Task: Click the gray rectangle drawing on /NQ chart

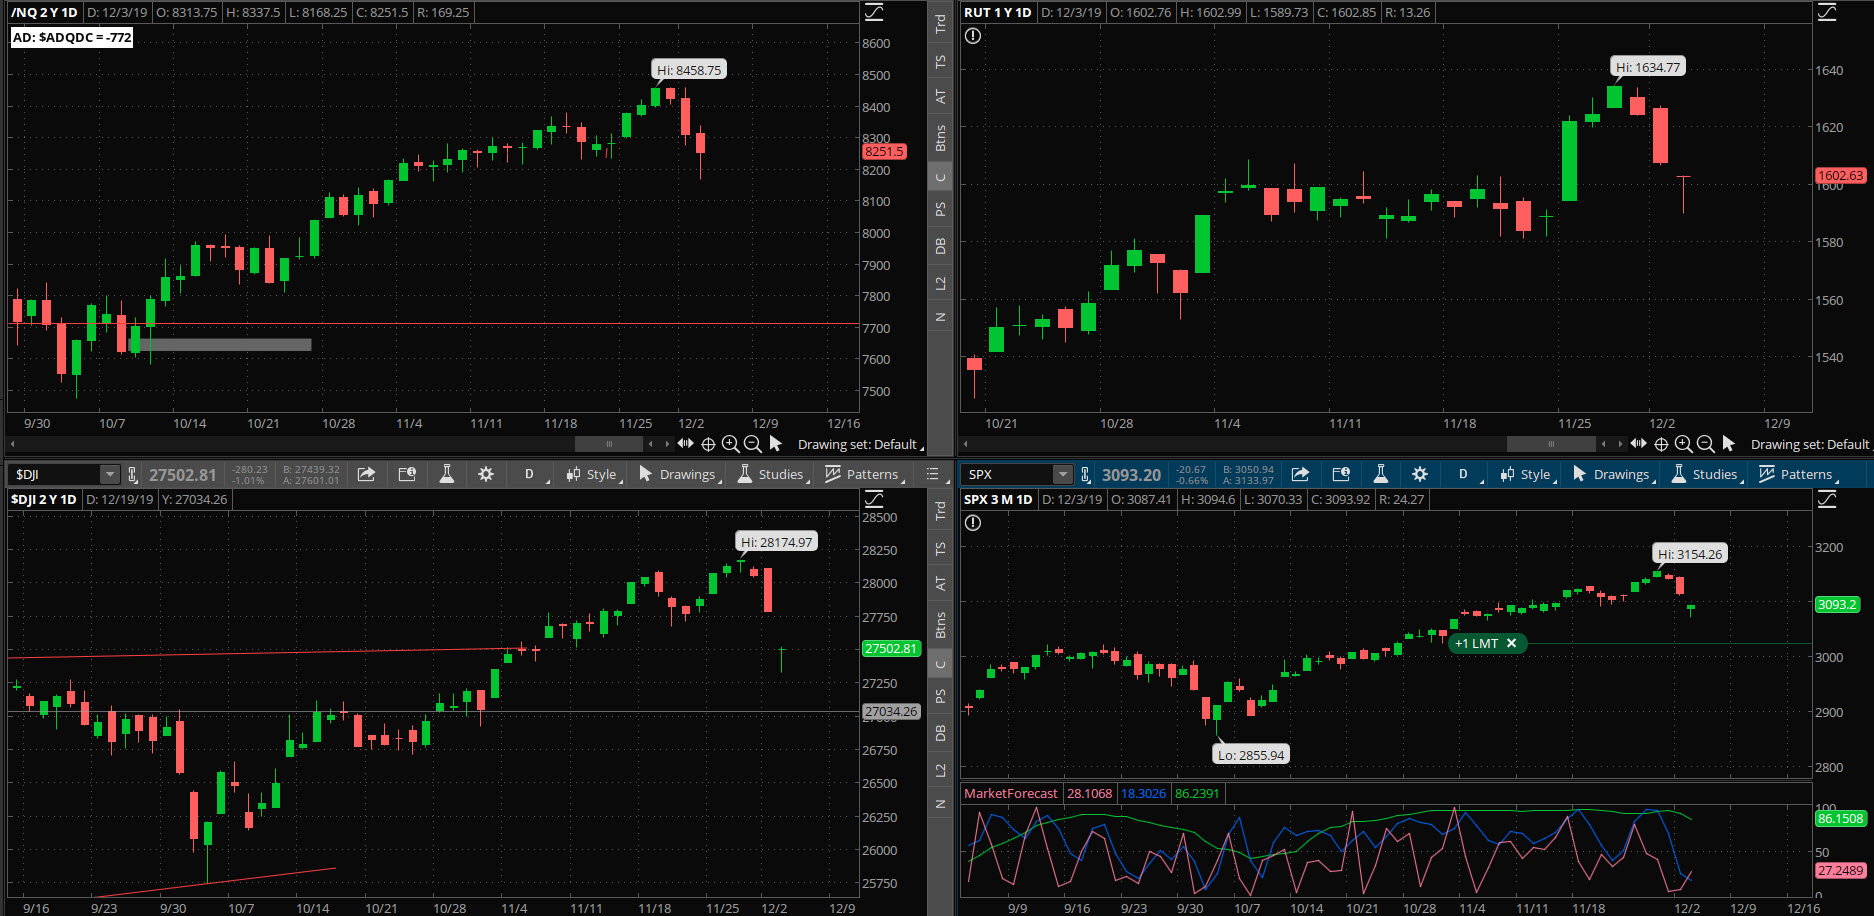Action: [222, 345]
